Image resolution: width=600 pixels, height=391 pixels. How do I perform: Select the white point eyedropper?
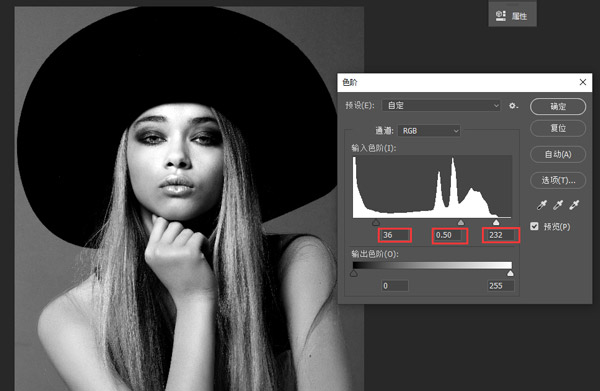click(x=574, y=205)
